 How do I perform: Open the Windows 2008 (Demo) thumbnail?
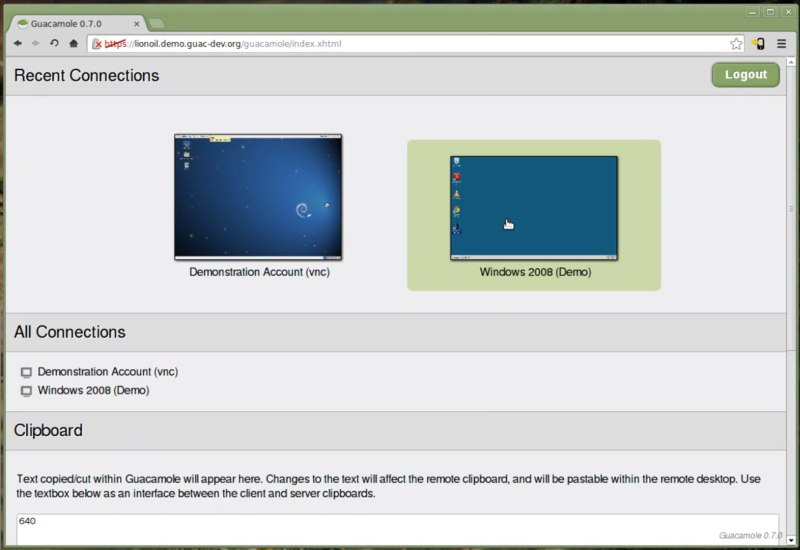click(x=534, y=208)
